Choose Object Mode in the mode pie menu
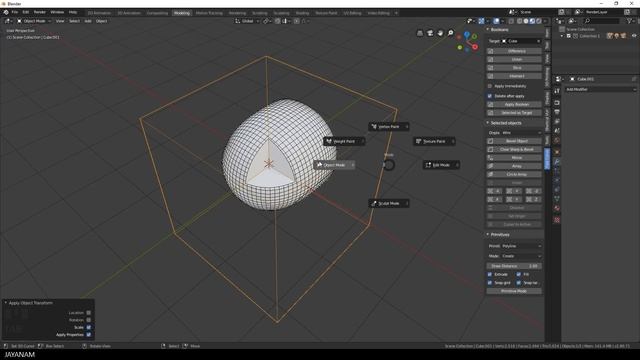Screen dimensions: 640x360 [334, 165]
